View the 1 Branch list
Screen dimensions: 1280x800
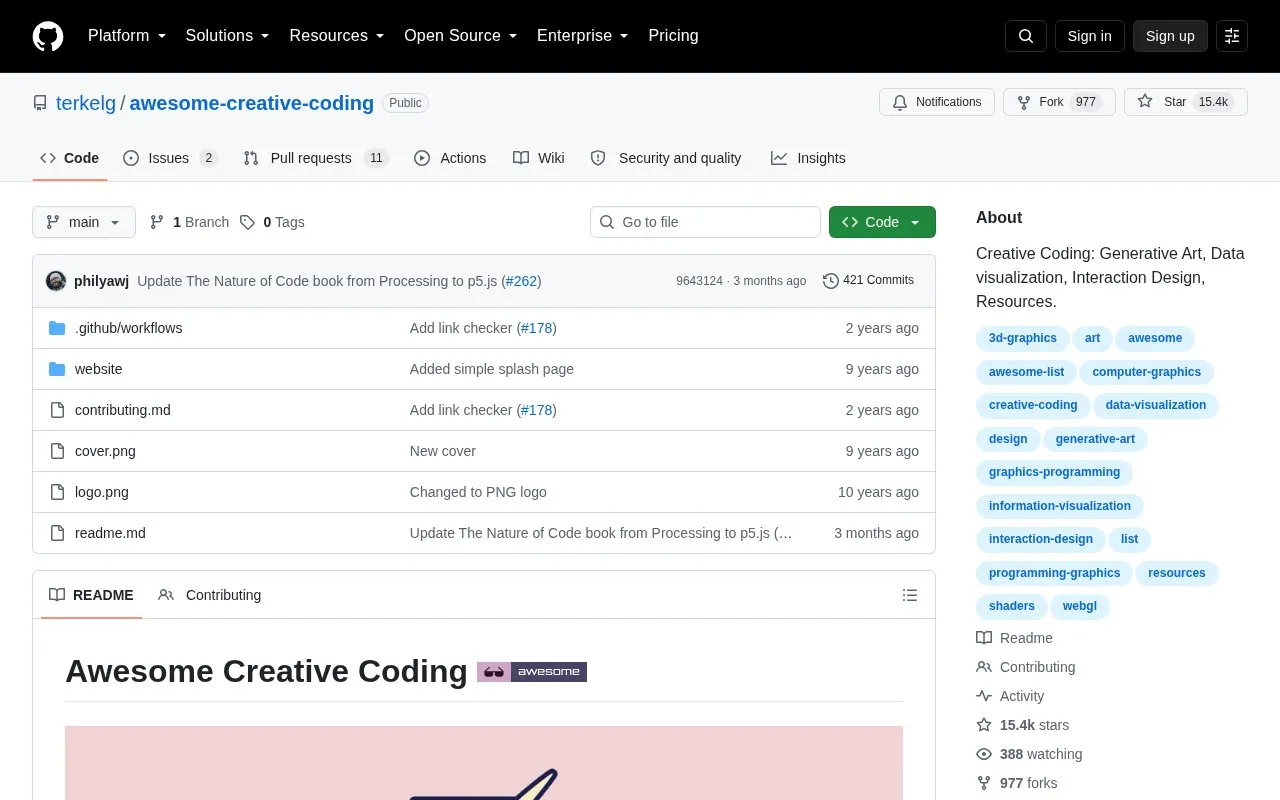pos(189,222)
